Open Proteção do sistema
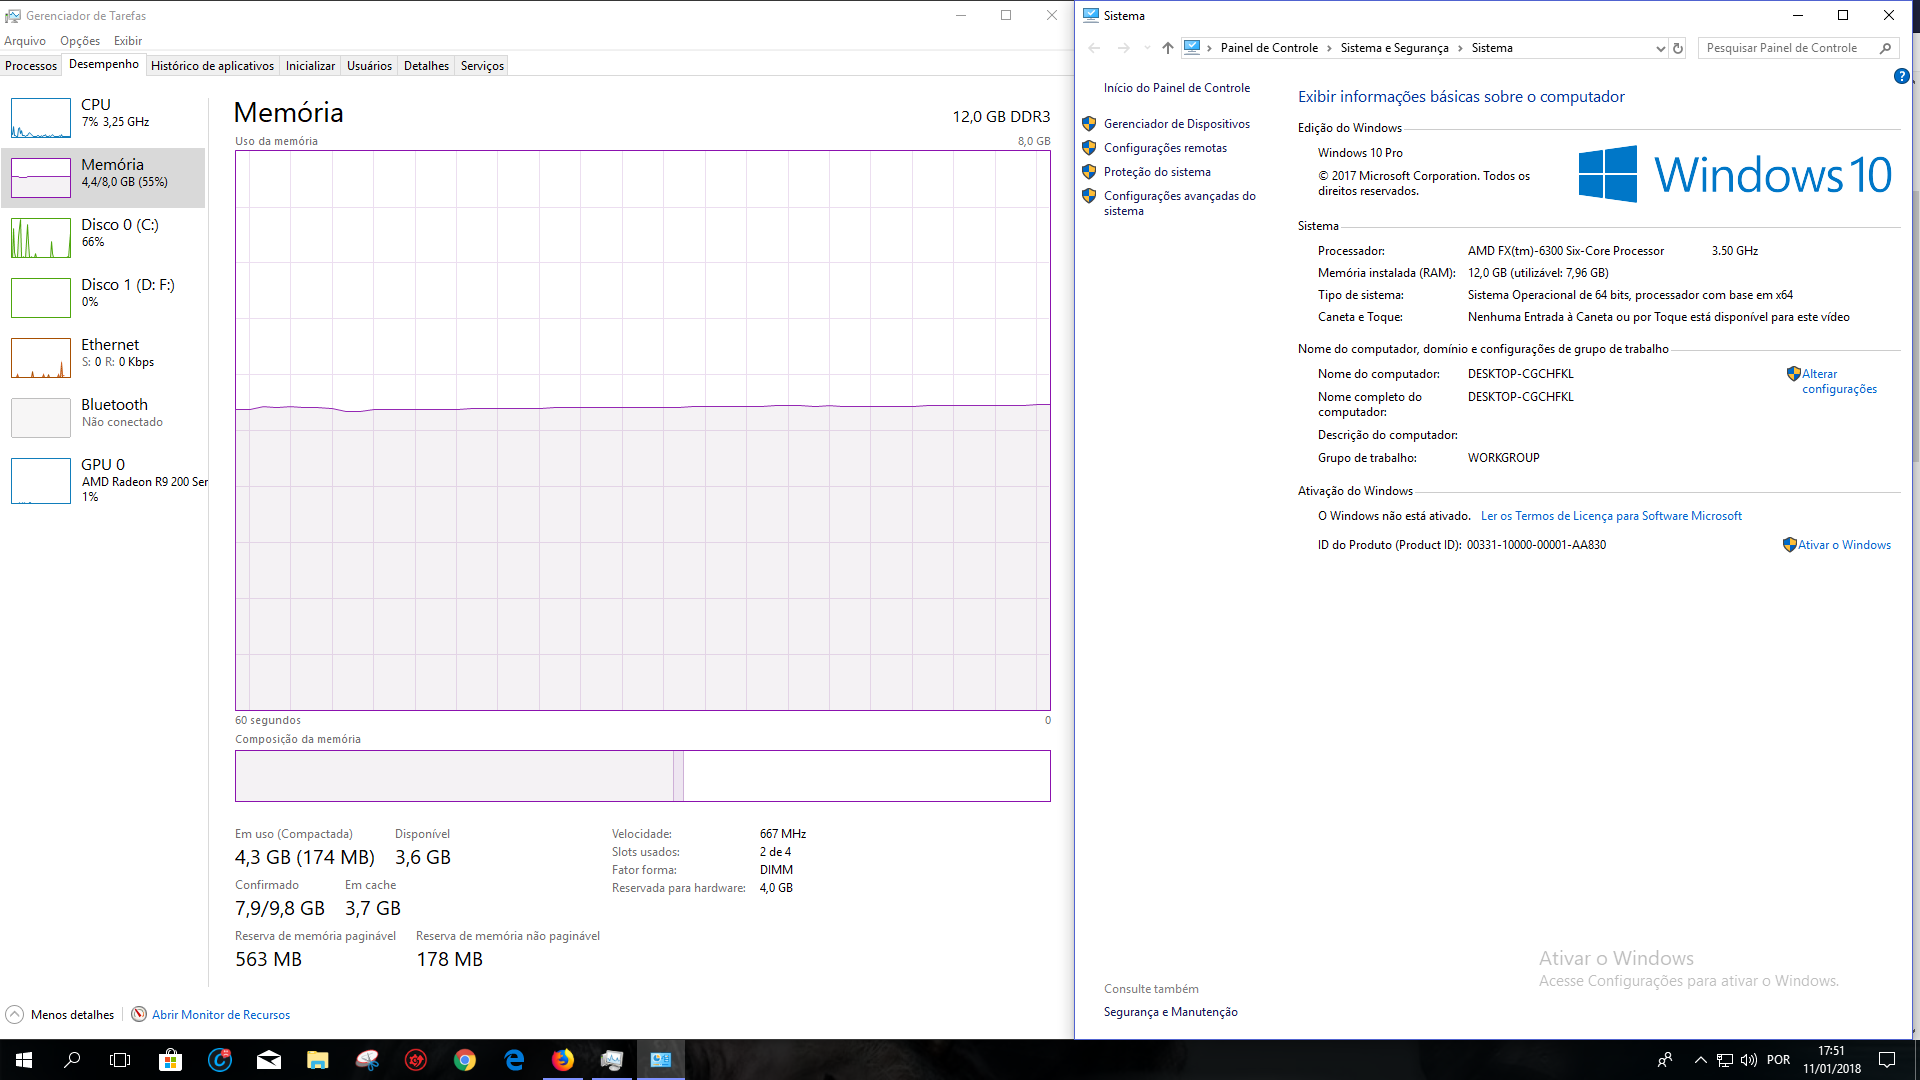Screen dimensions: 1920x1080 1157,172
